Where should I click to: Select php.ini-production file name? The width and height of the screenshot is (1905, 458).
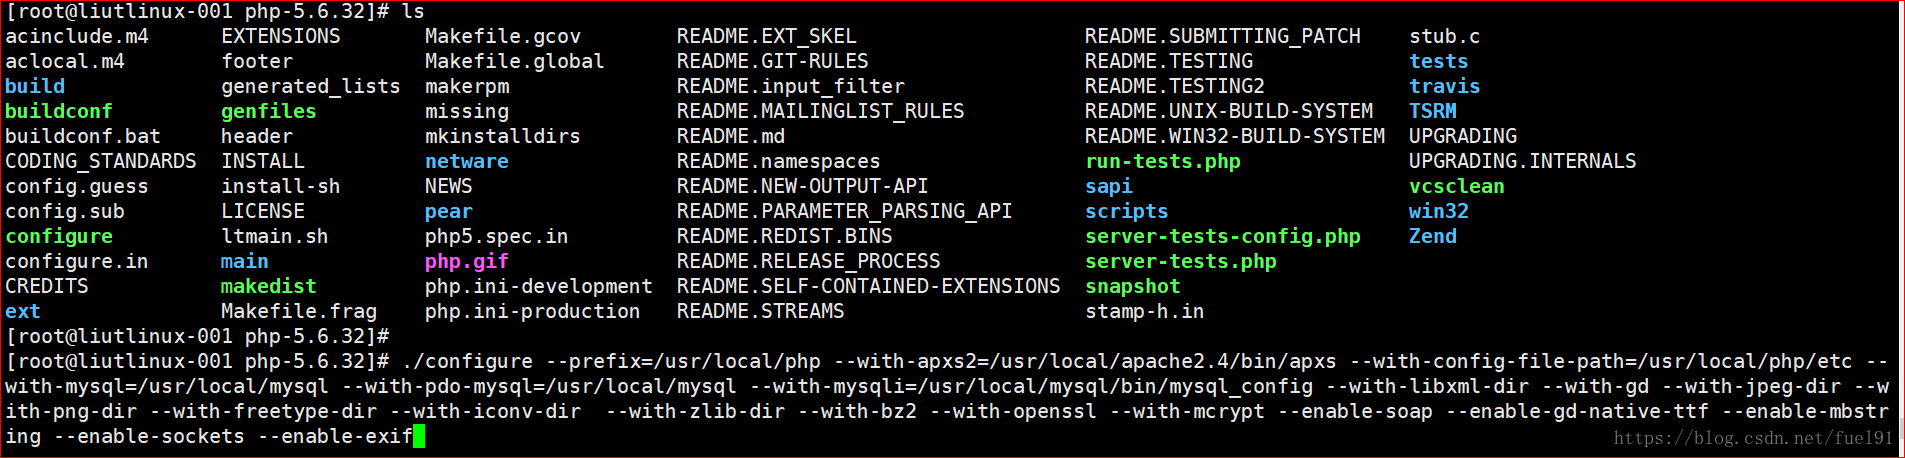pos(533,312)
